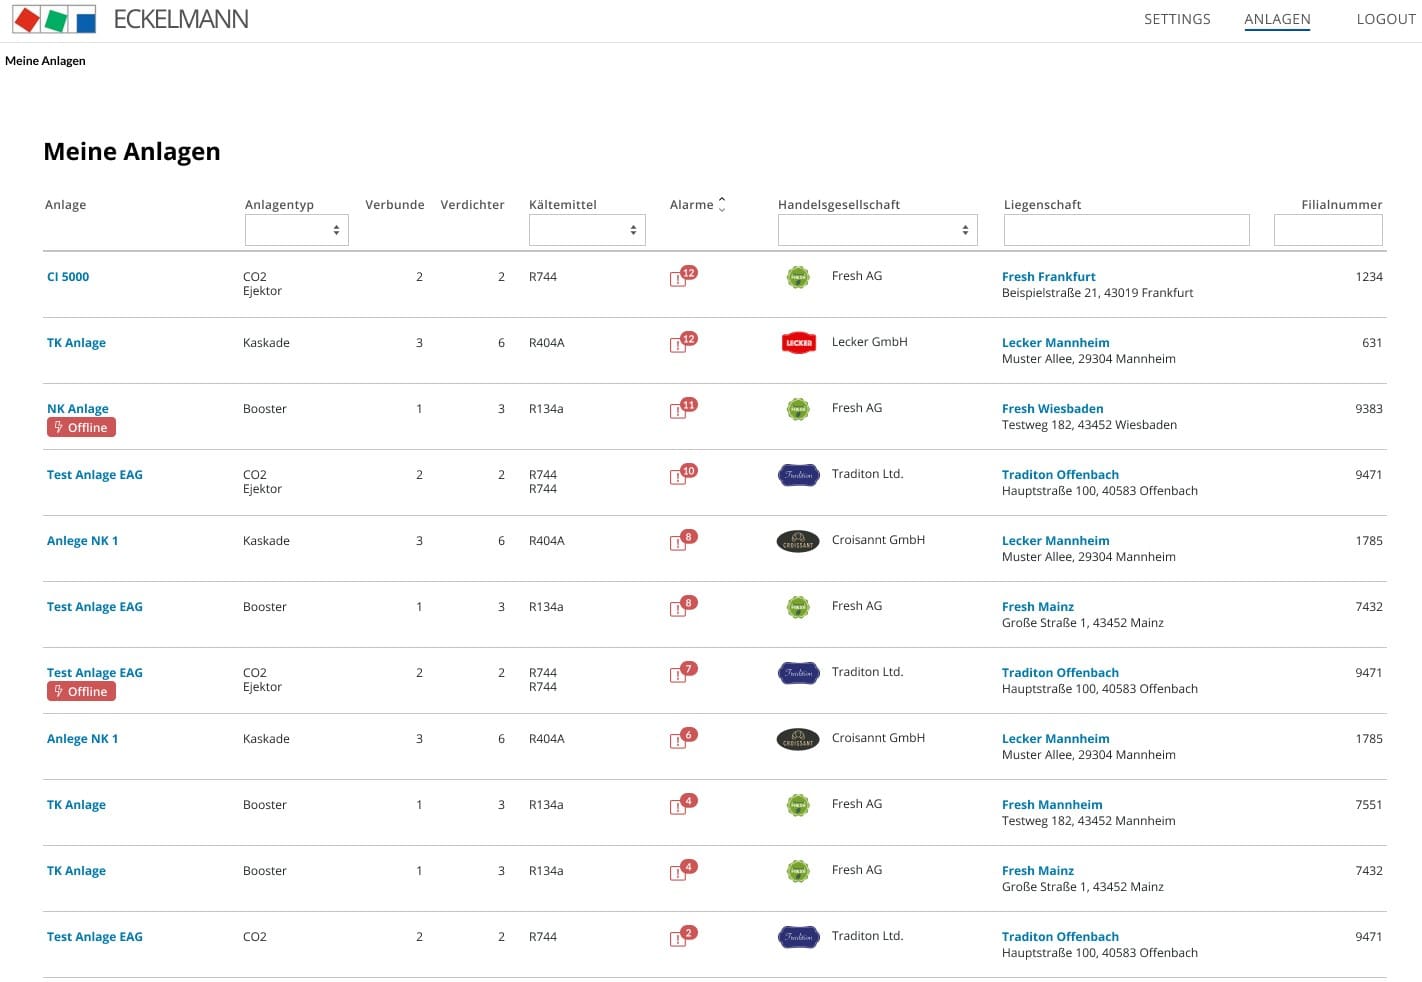Select address Beispielstraße 21, 43019 Frankfurt
Viewport: 1422px width, 982px height.
click(x=1098, y=293)
